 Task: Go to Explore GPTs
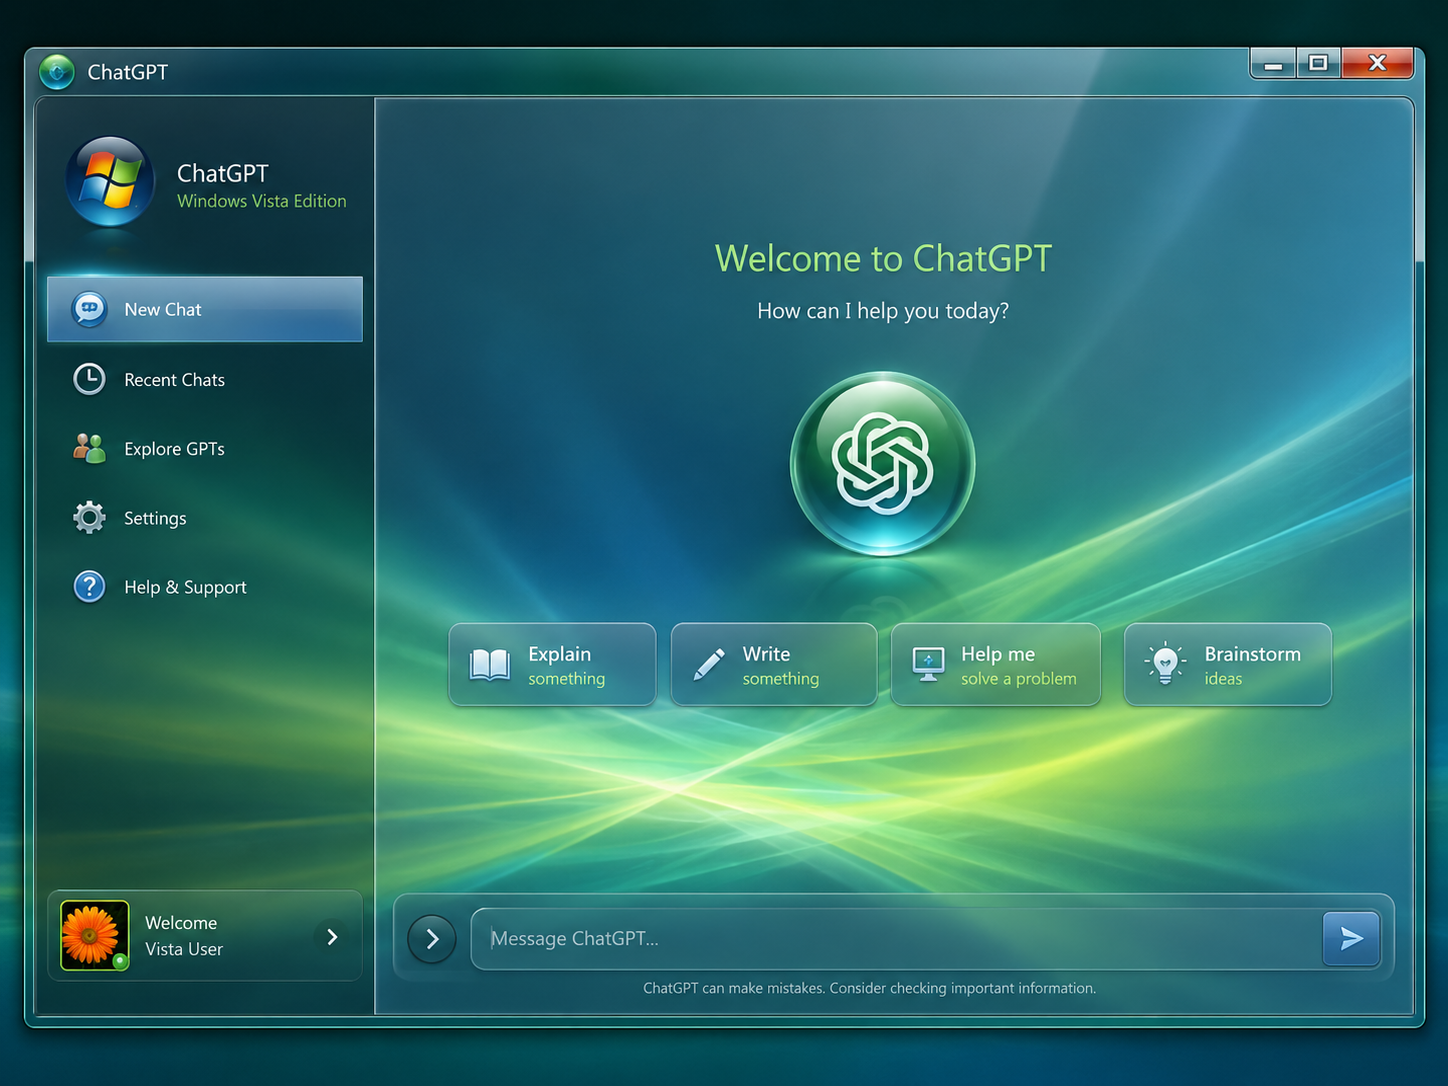(x=205, y=448)
